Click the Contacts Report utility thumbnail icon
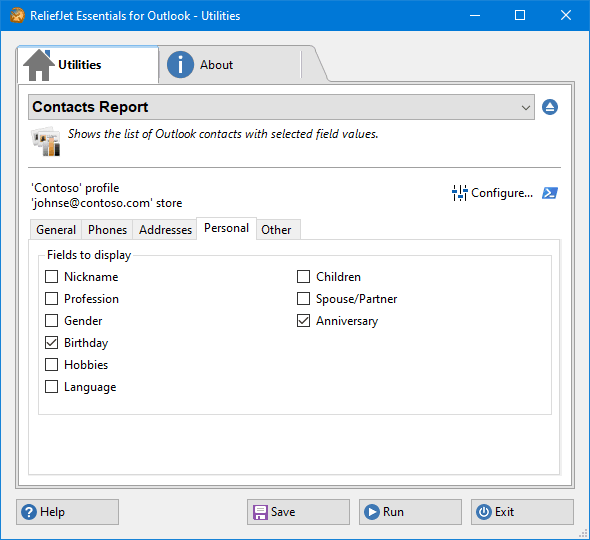Viewport: 590px width, 540px height. (46, 141)
